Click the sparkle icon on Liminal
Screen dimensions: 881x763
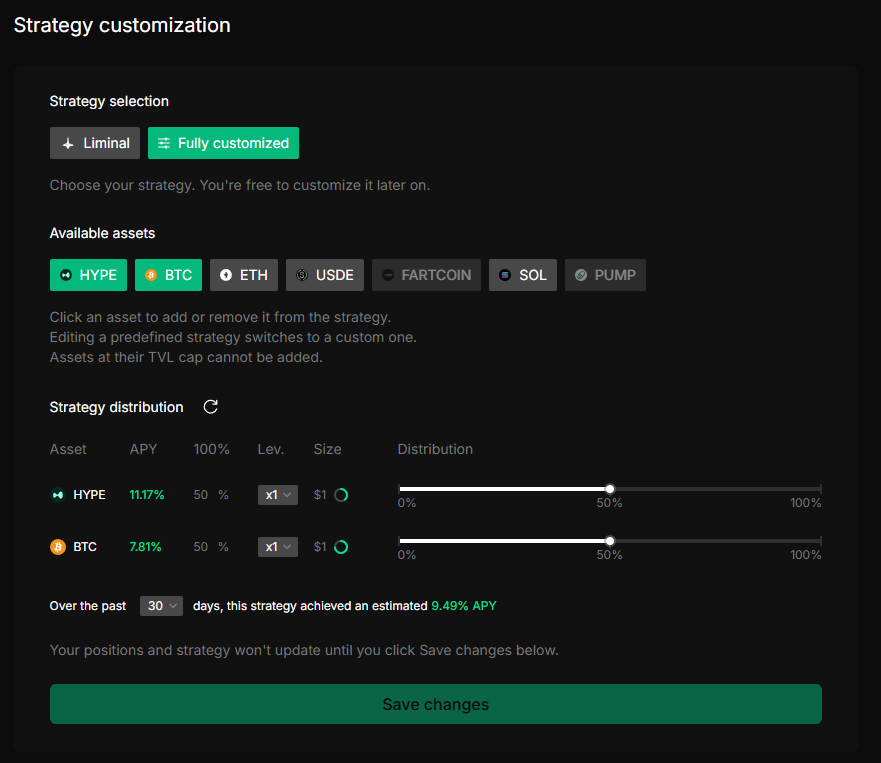tap(68, 144)
